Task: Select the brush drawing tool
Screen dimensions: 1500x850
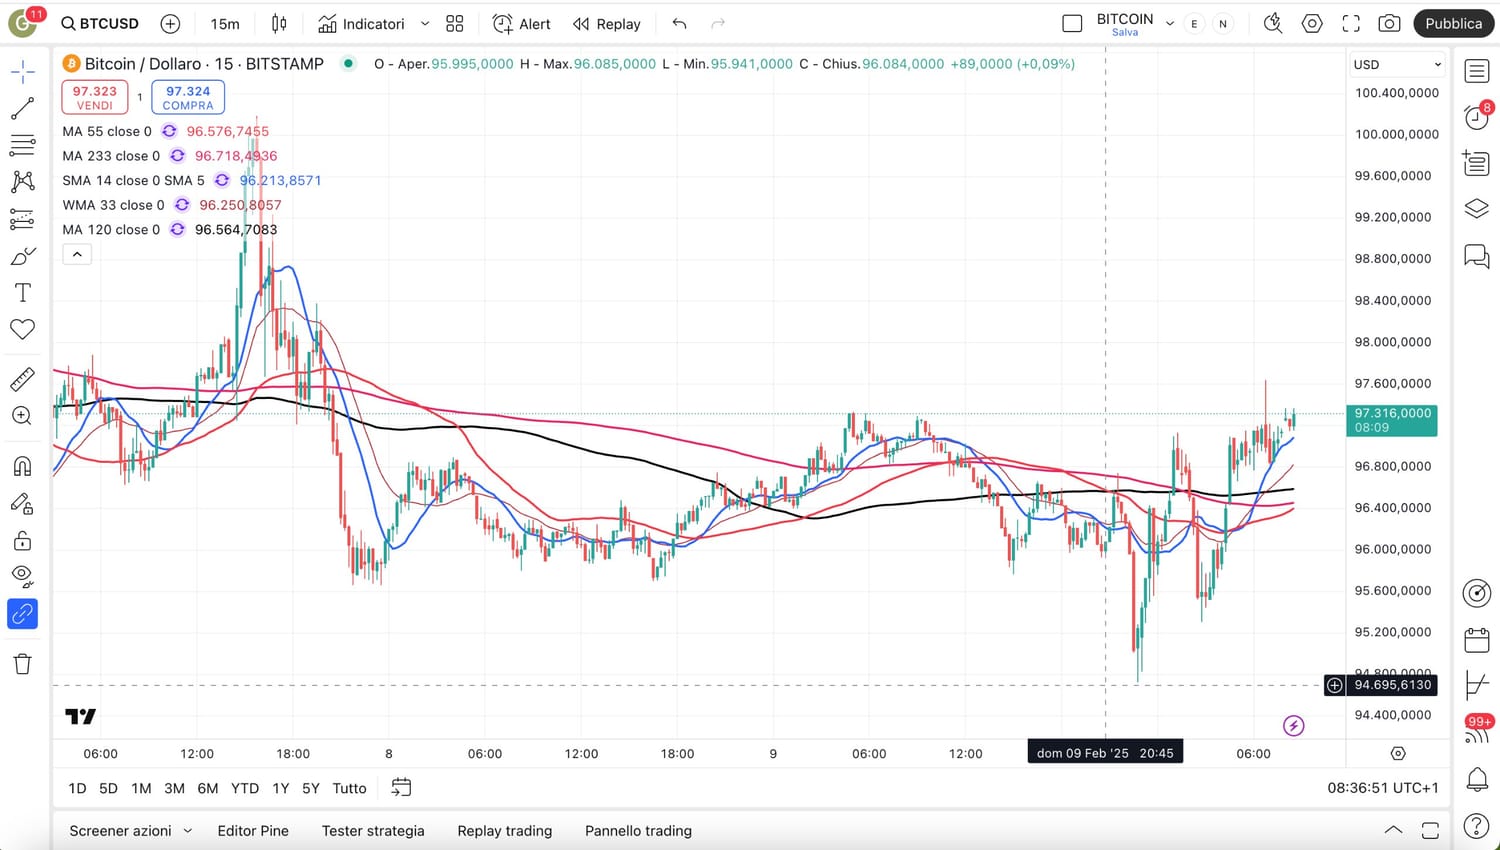Action: point(22,256)
